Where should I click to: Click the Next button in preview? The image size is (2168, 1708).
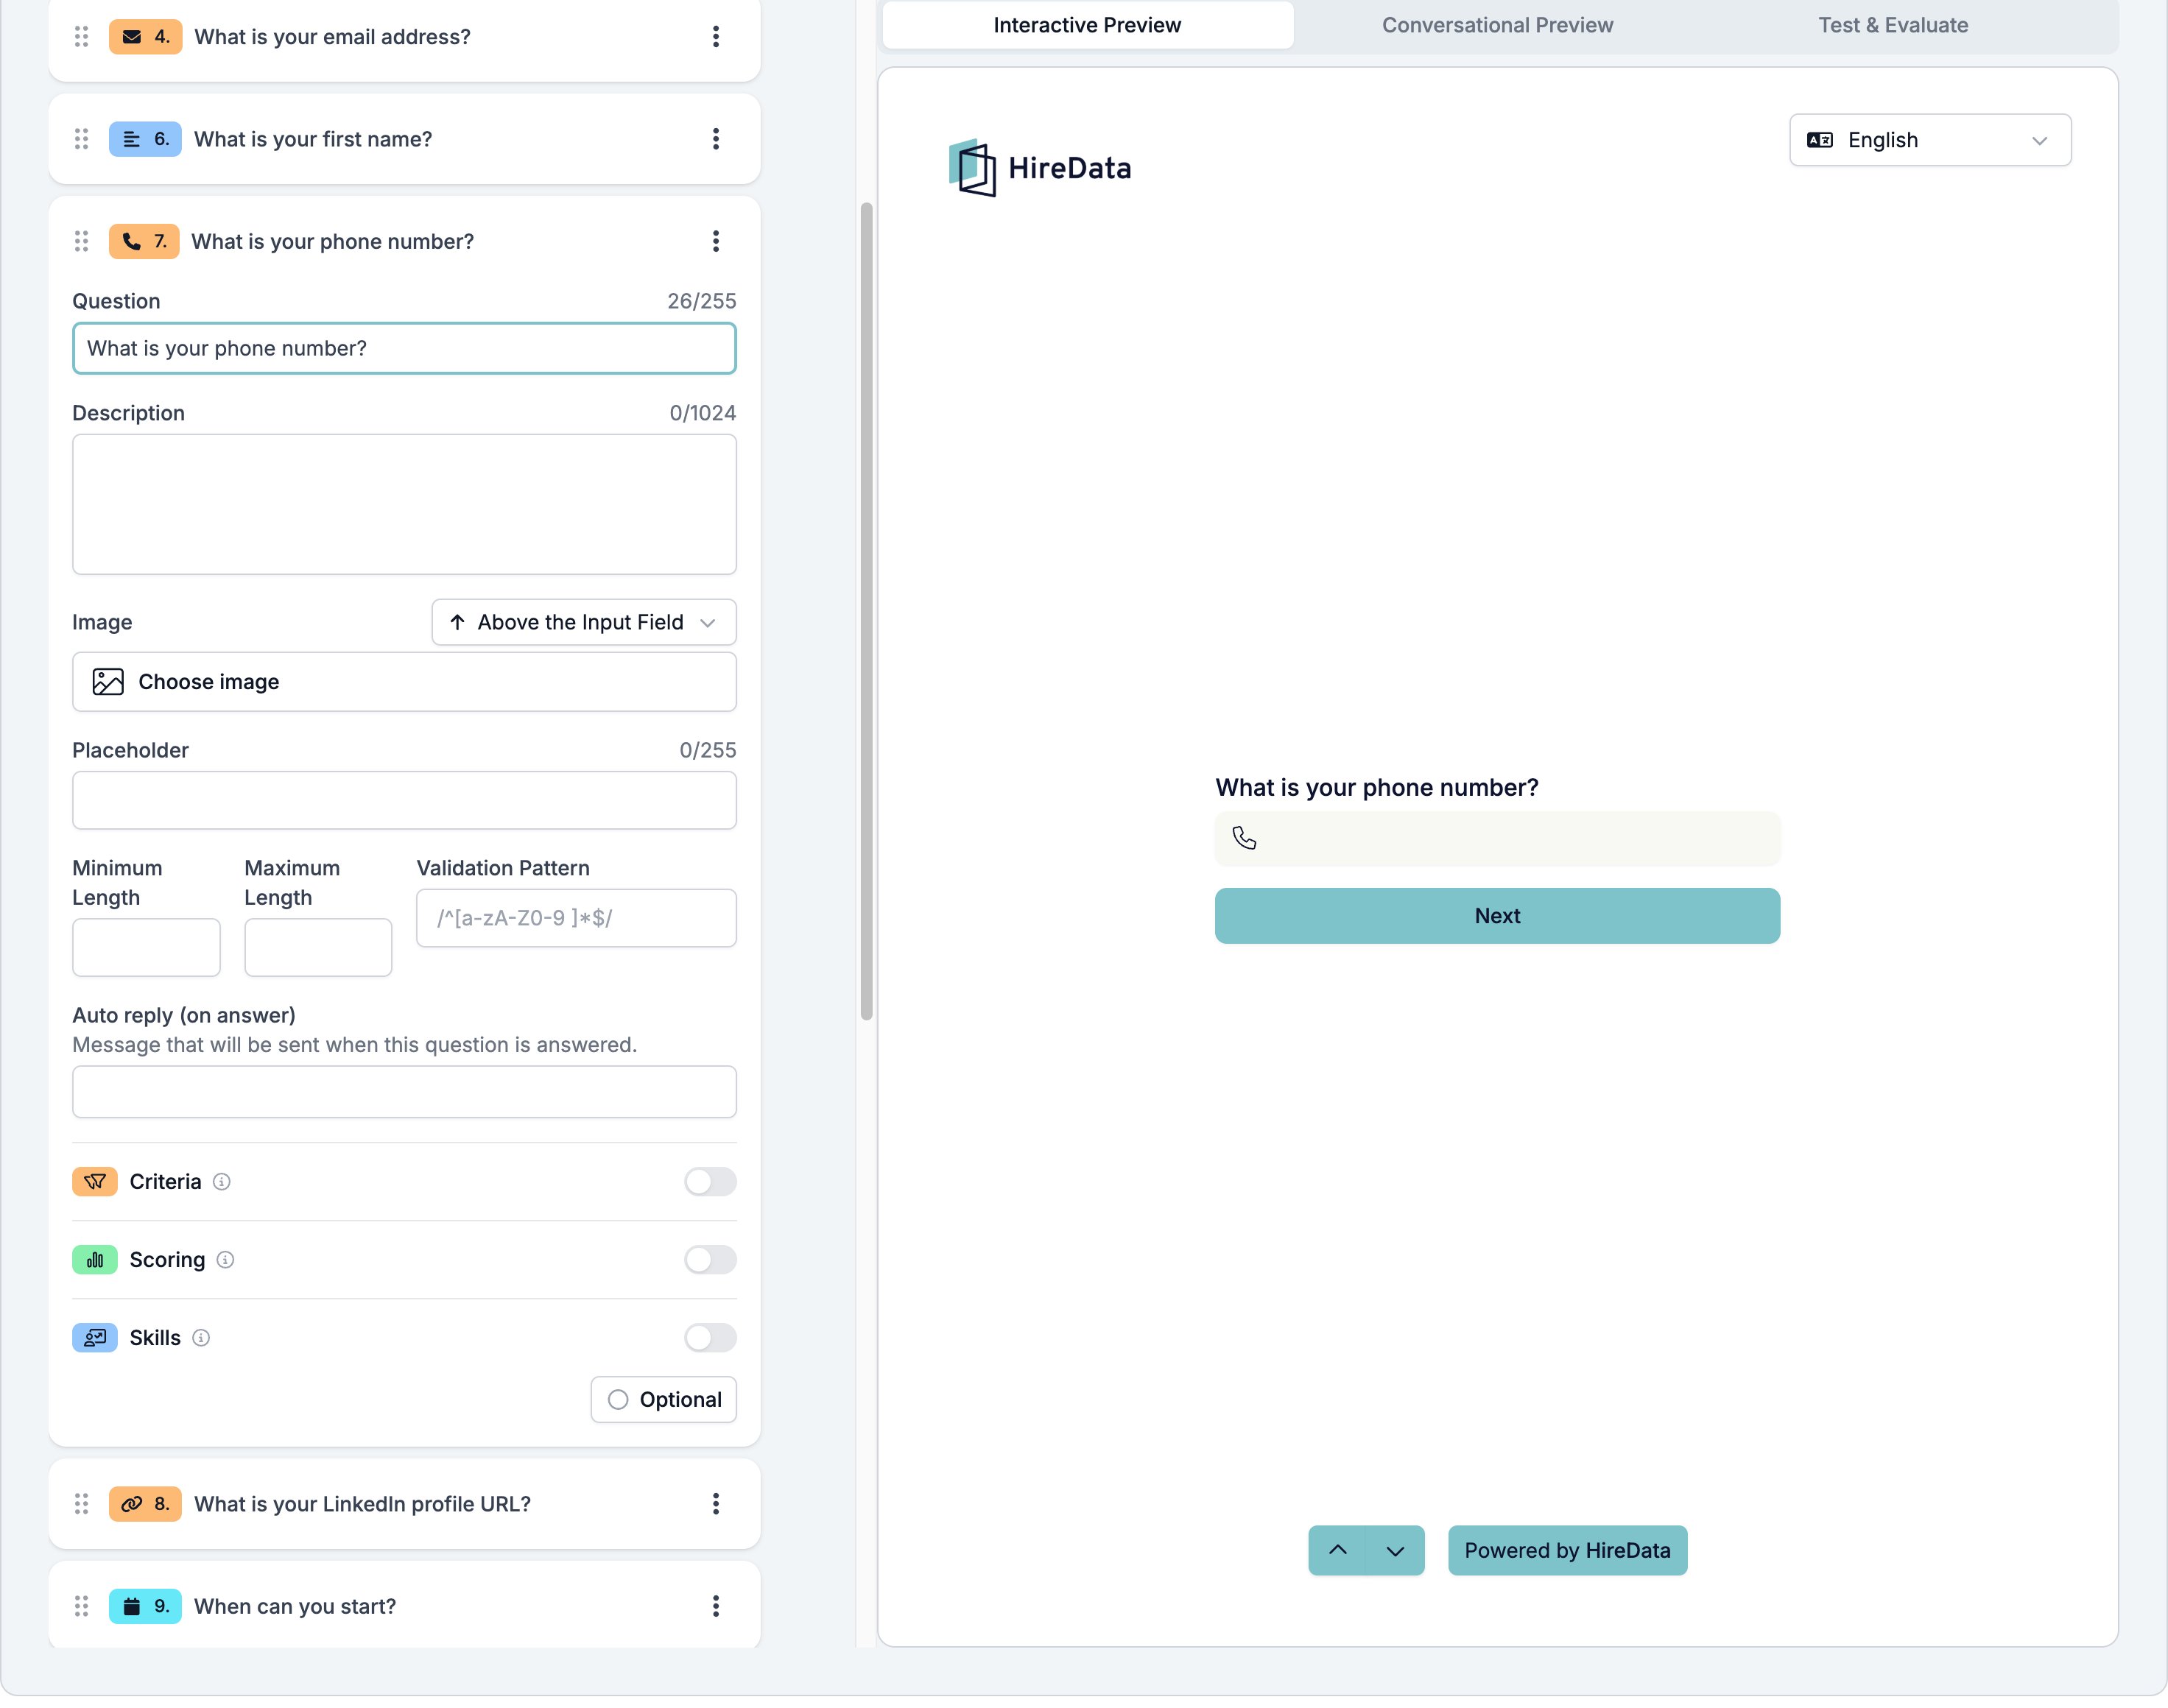(x=1497, y=916)
